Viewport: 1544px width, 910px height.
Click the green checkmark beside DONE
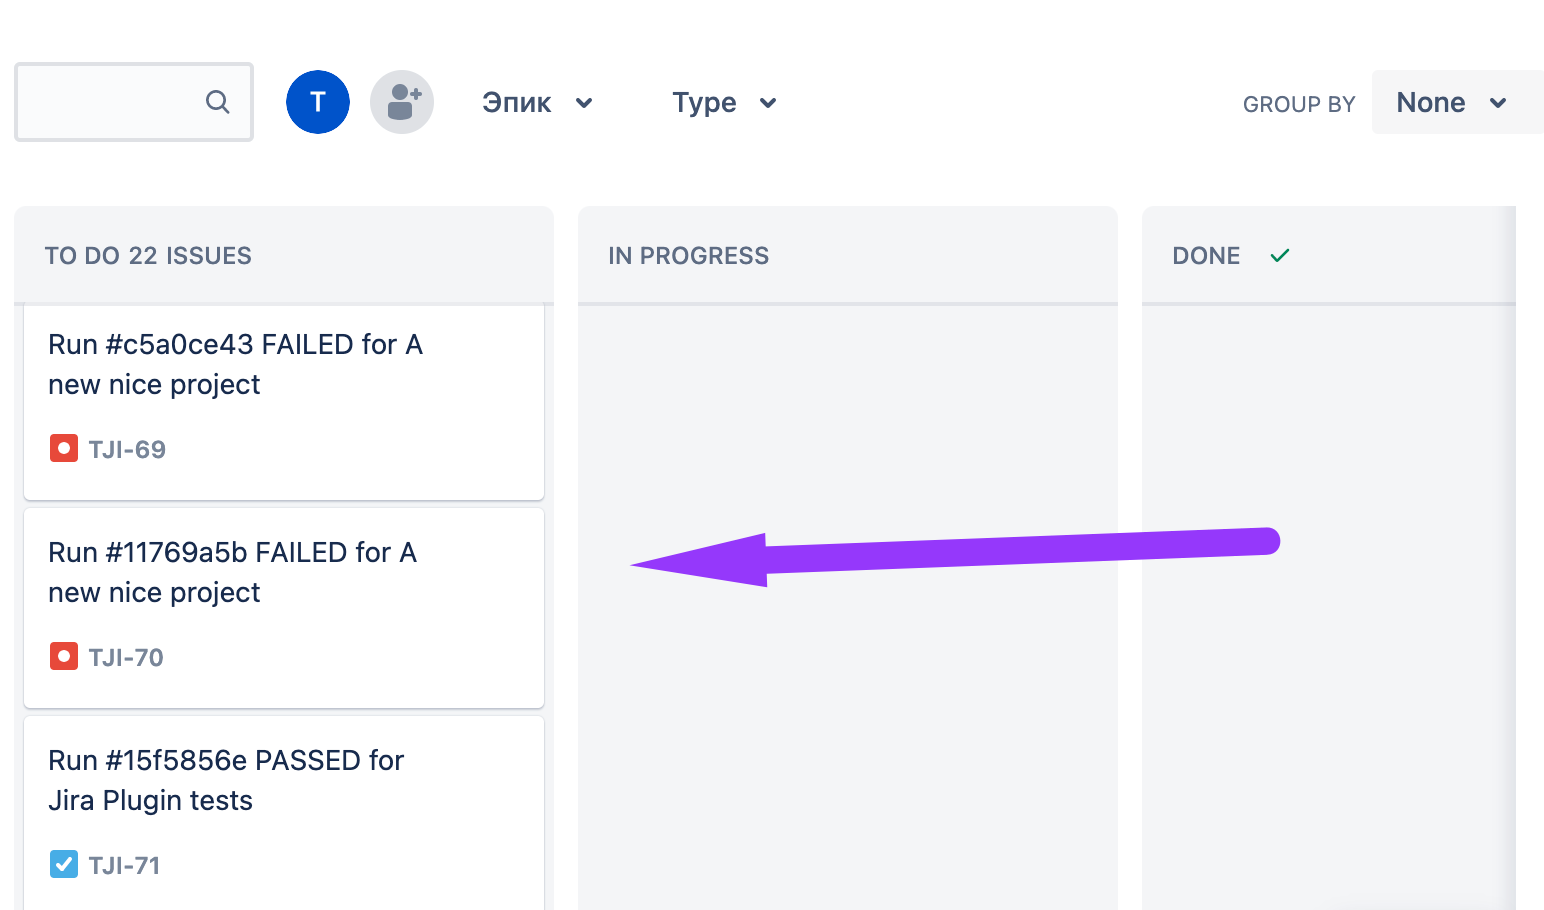[x=1280, y=256]
